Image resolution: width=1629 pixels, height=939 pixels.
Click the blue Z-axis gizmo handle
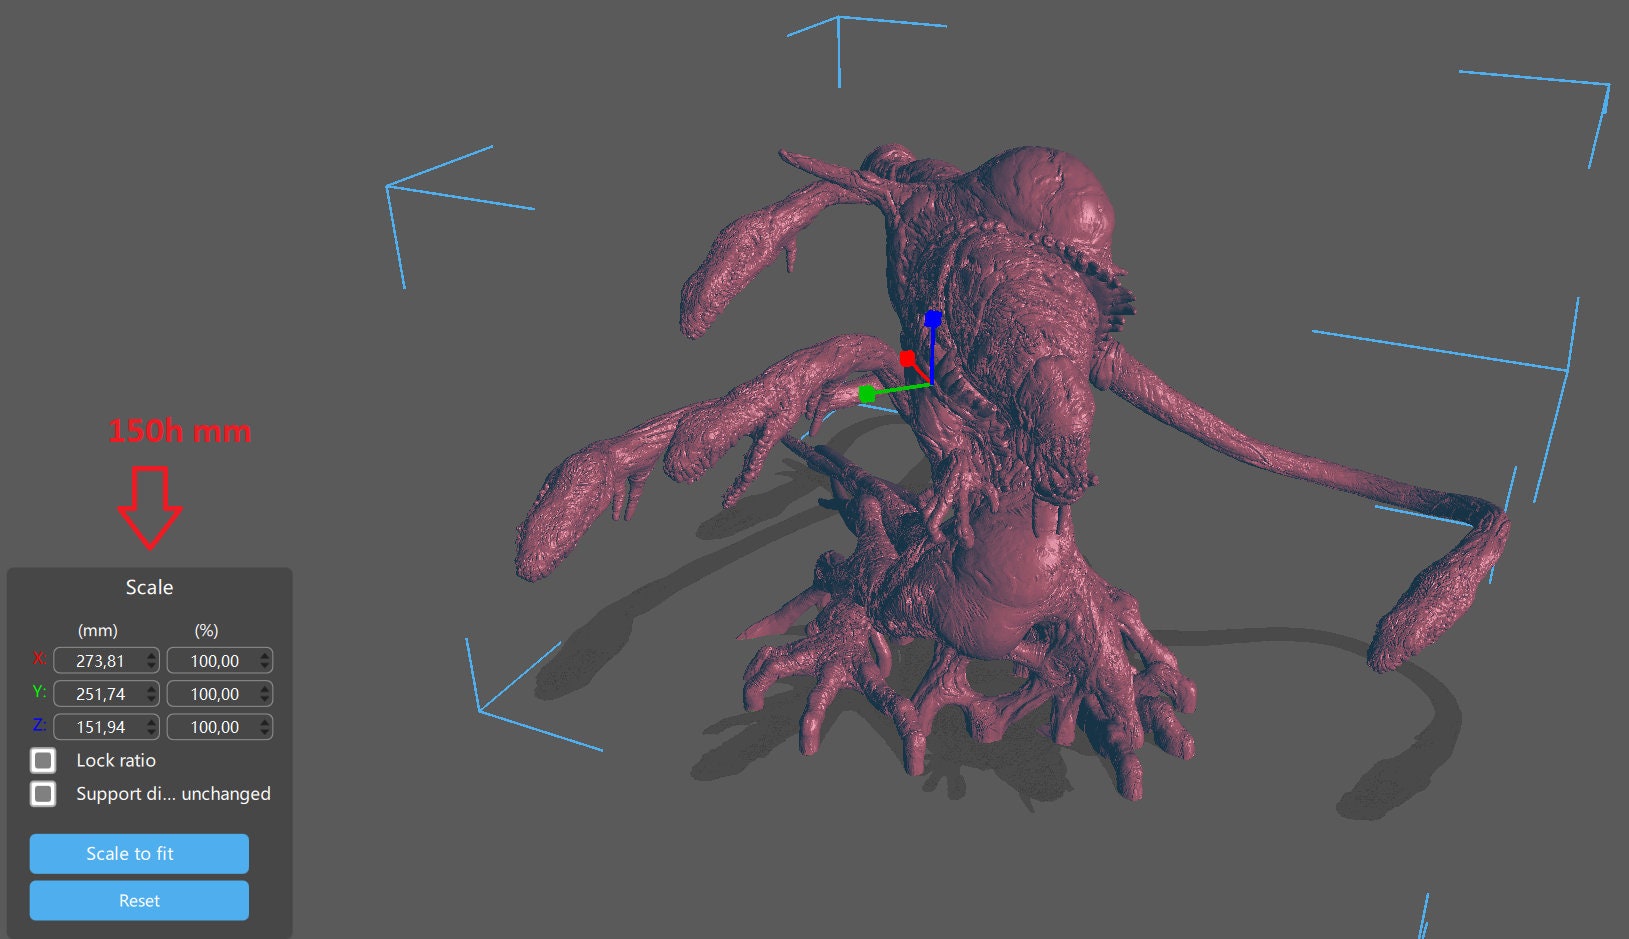[x=933, y=319]
